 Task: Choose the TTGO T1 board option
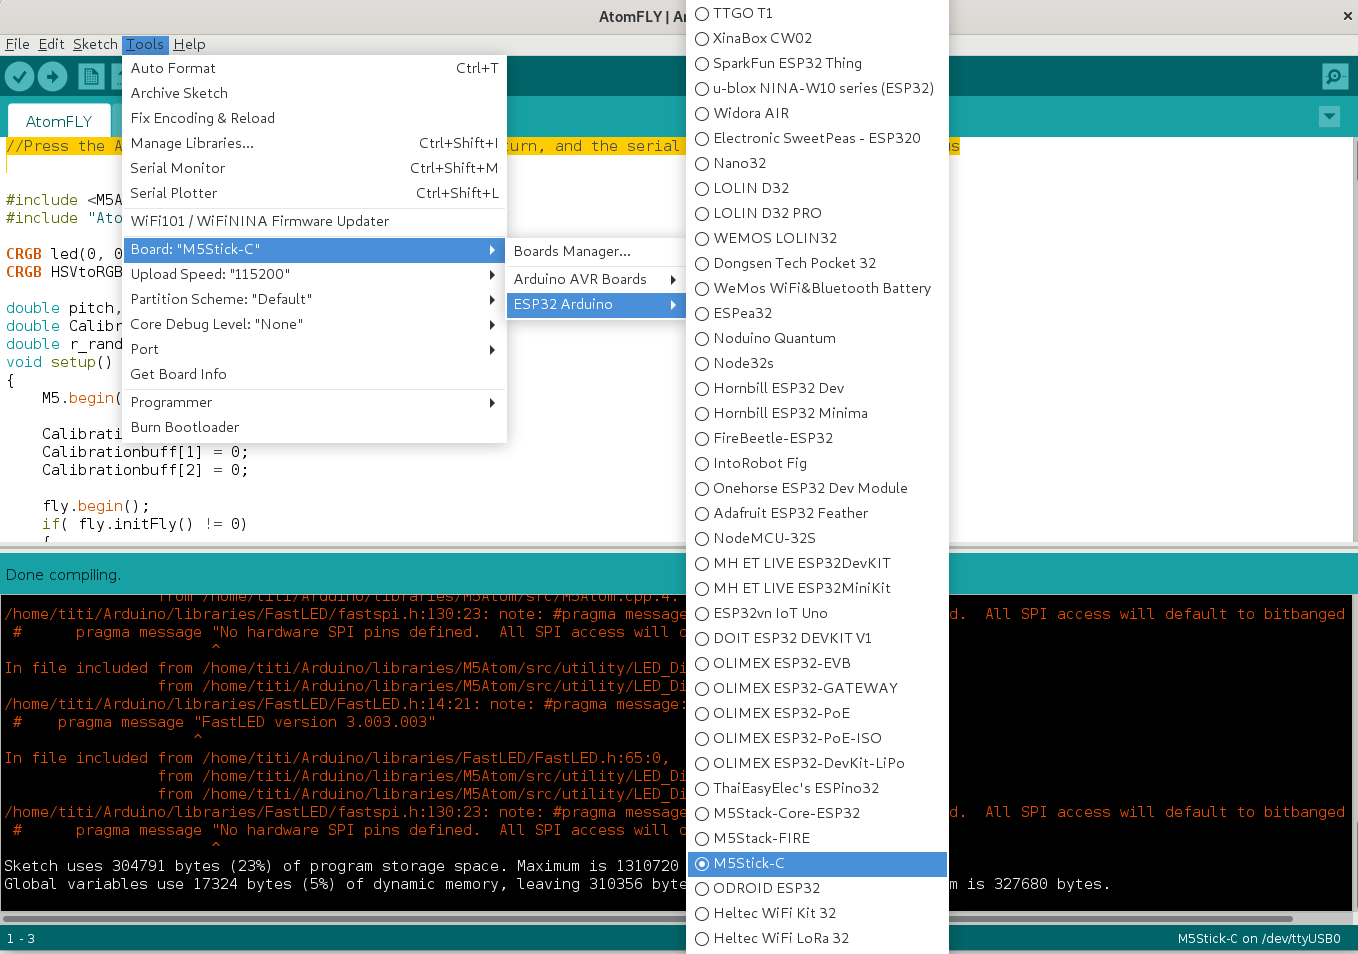click(742, 14)
